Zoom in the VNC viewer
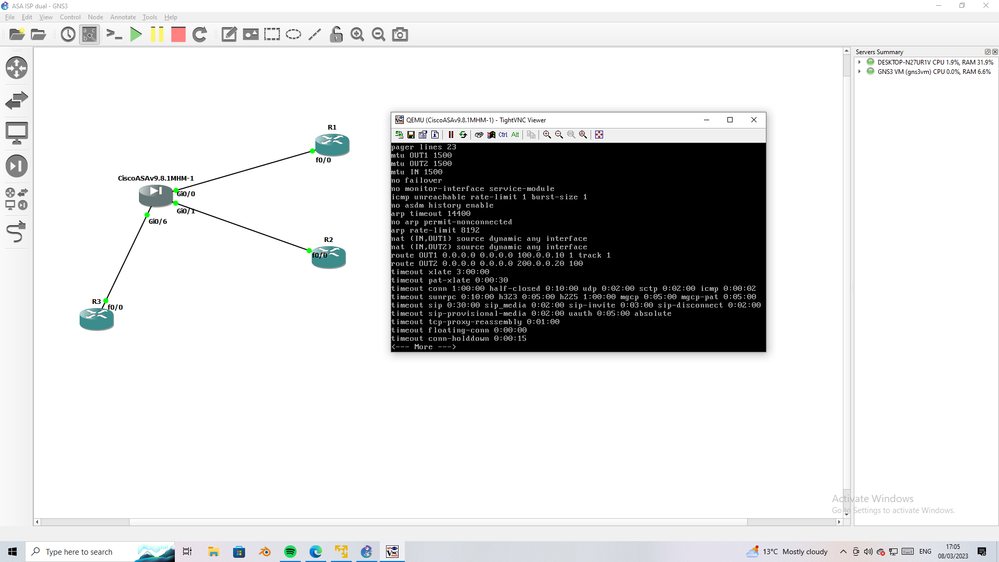 (x=547, y=134)
